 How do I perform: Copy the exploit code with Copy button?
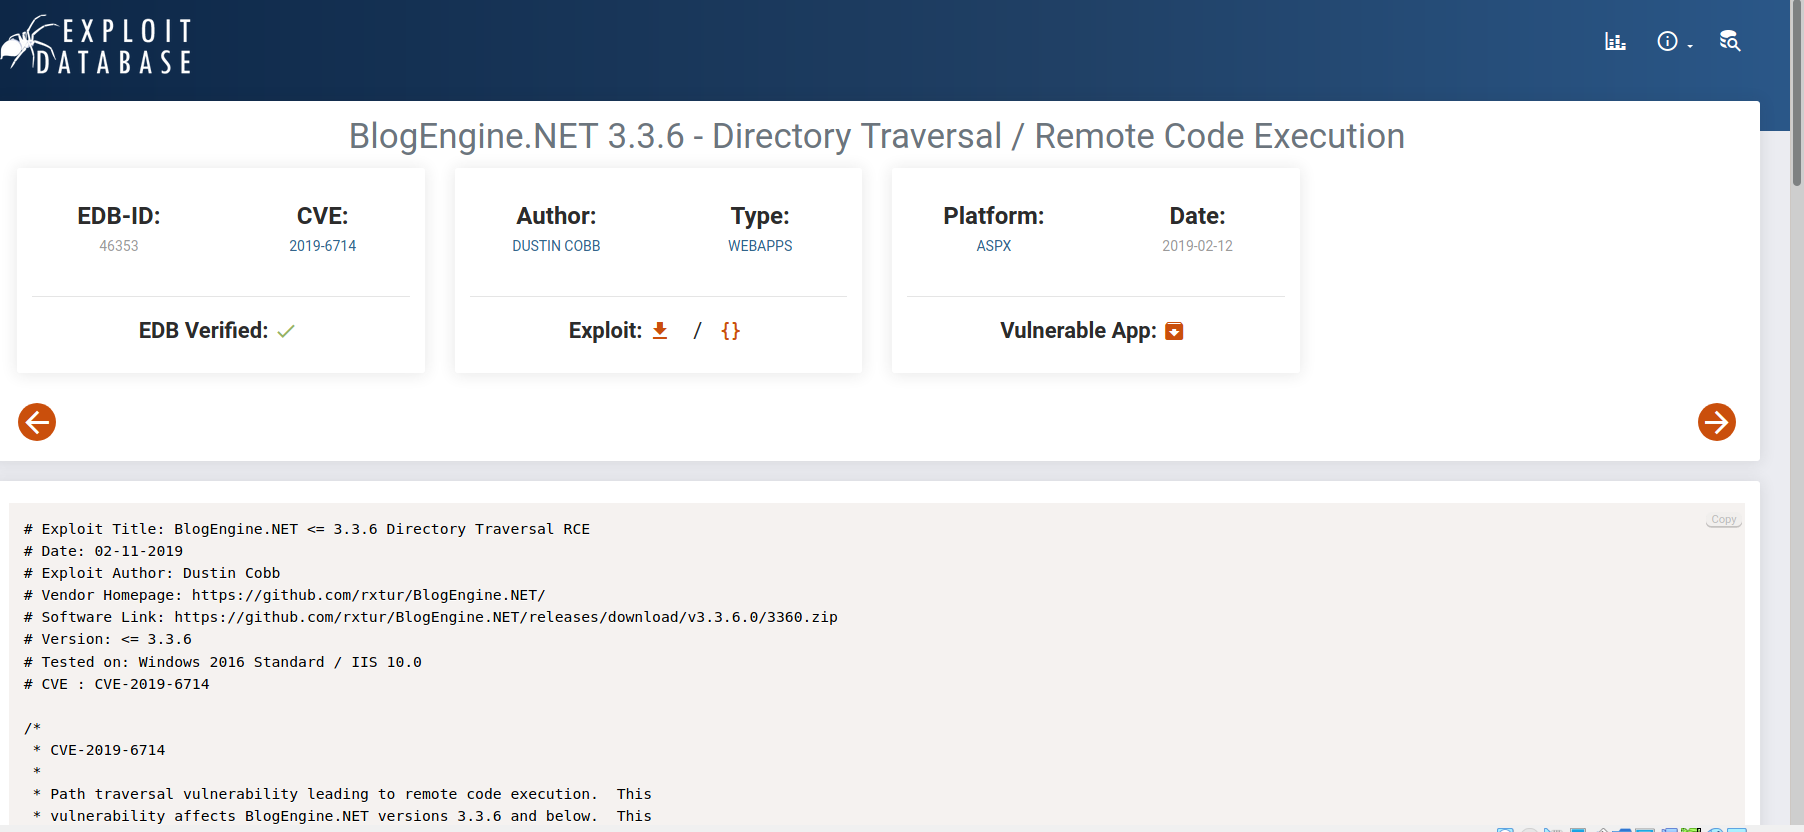tap(1724, 520)
